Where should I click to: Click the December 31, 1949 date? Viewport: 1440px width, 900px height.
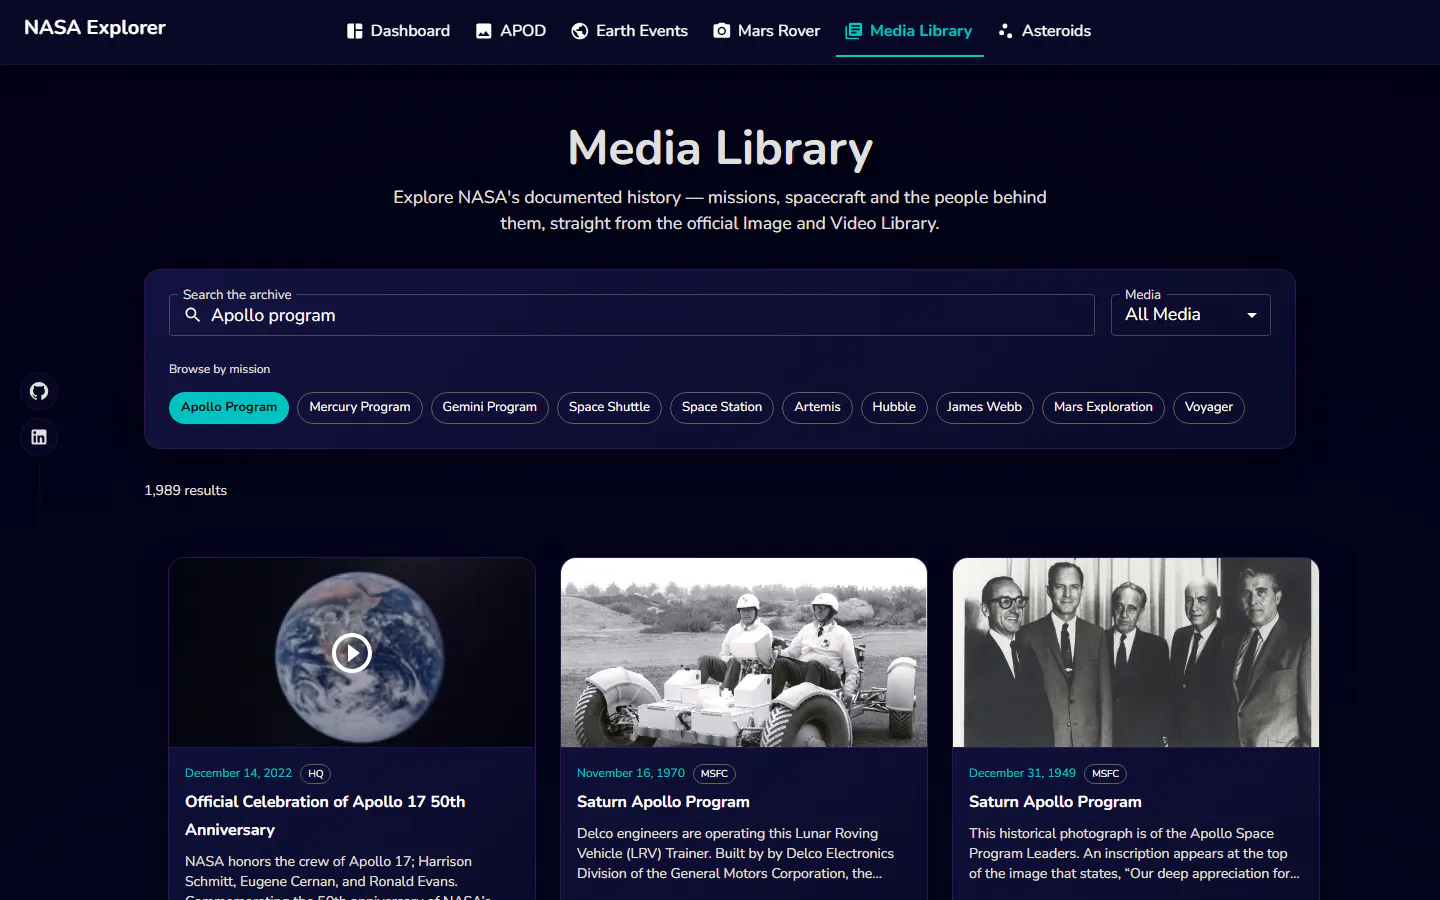pos(1022,774)
